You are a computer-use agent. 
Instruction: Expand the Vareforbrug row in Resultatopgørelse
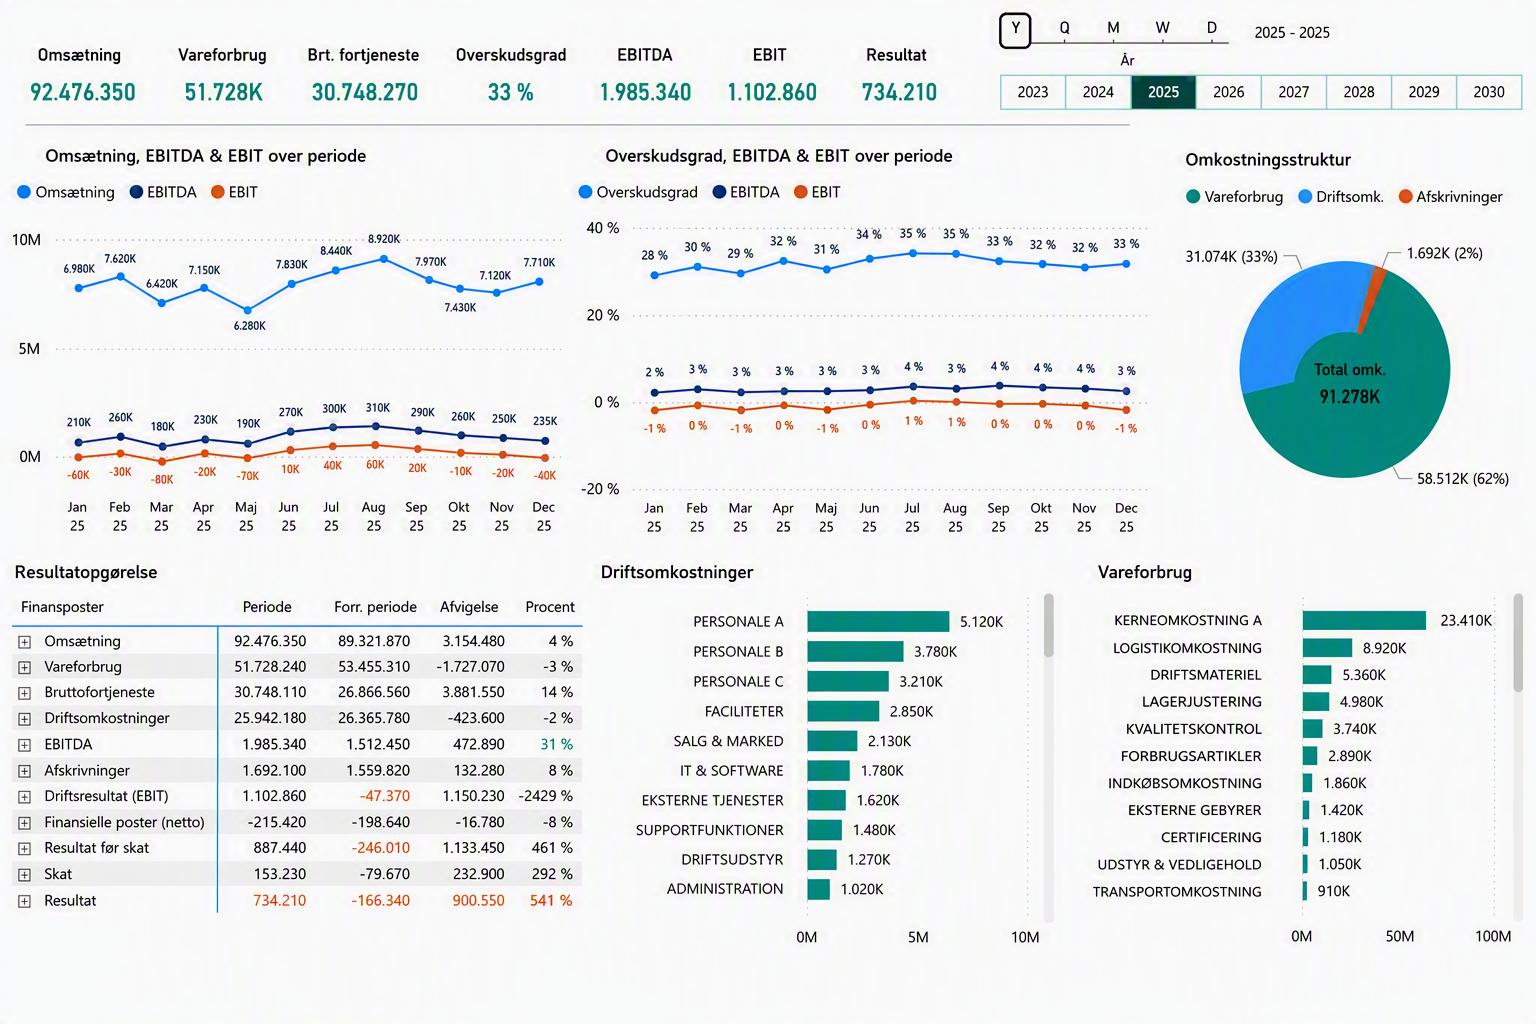[24, 667]
